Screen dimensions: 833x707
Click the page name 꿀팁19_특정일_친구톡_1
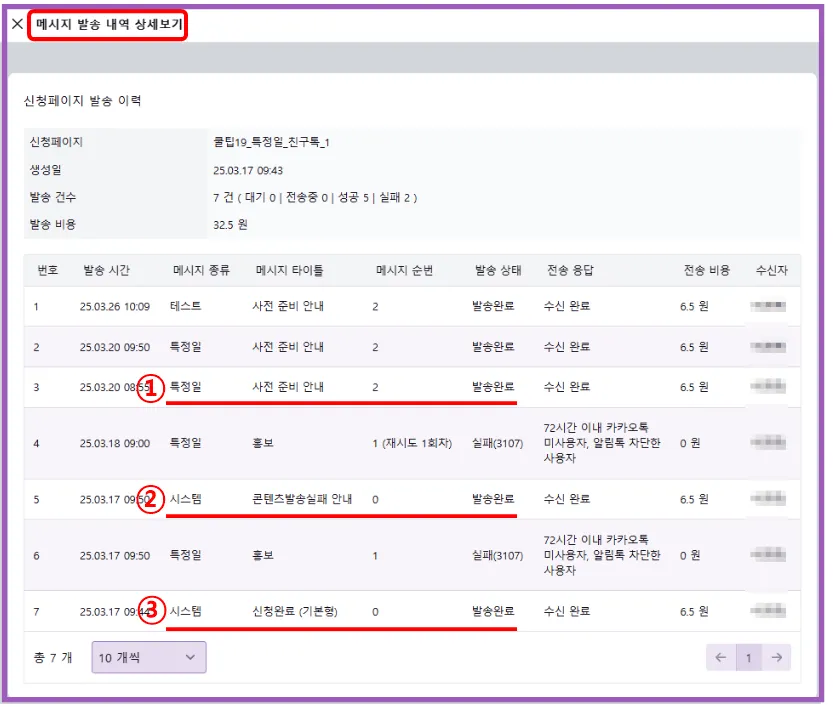tap(271, 142)
